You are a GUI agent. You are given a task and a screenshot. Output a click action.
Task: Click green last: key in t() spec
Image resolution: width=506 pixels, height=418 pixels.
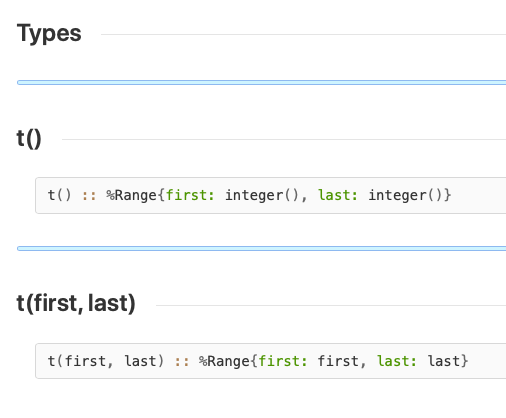[x=338, y=195]
